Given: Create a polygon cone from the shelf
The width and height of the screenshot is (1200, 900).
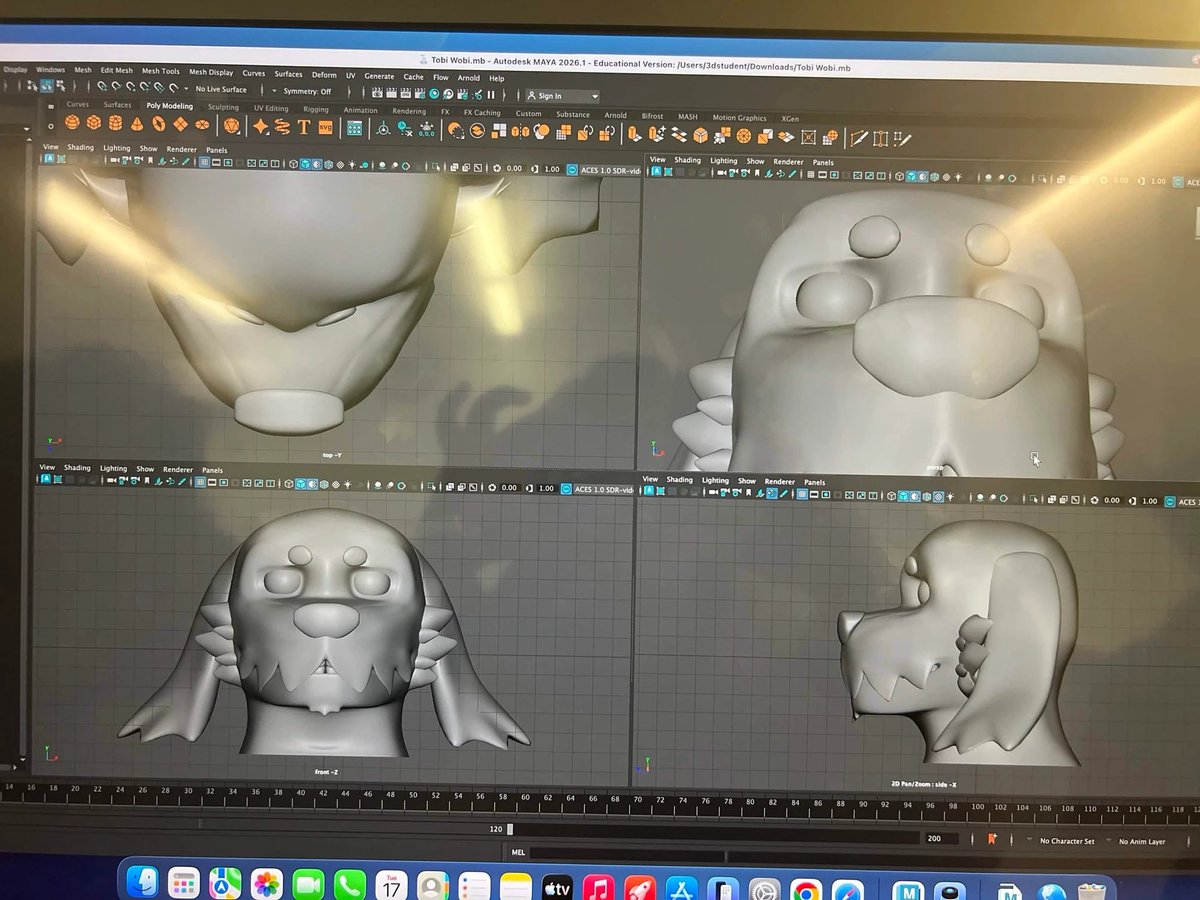Looking at the screenshot, I should pos(137,124).
